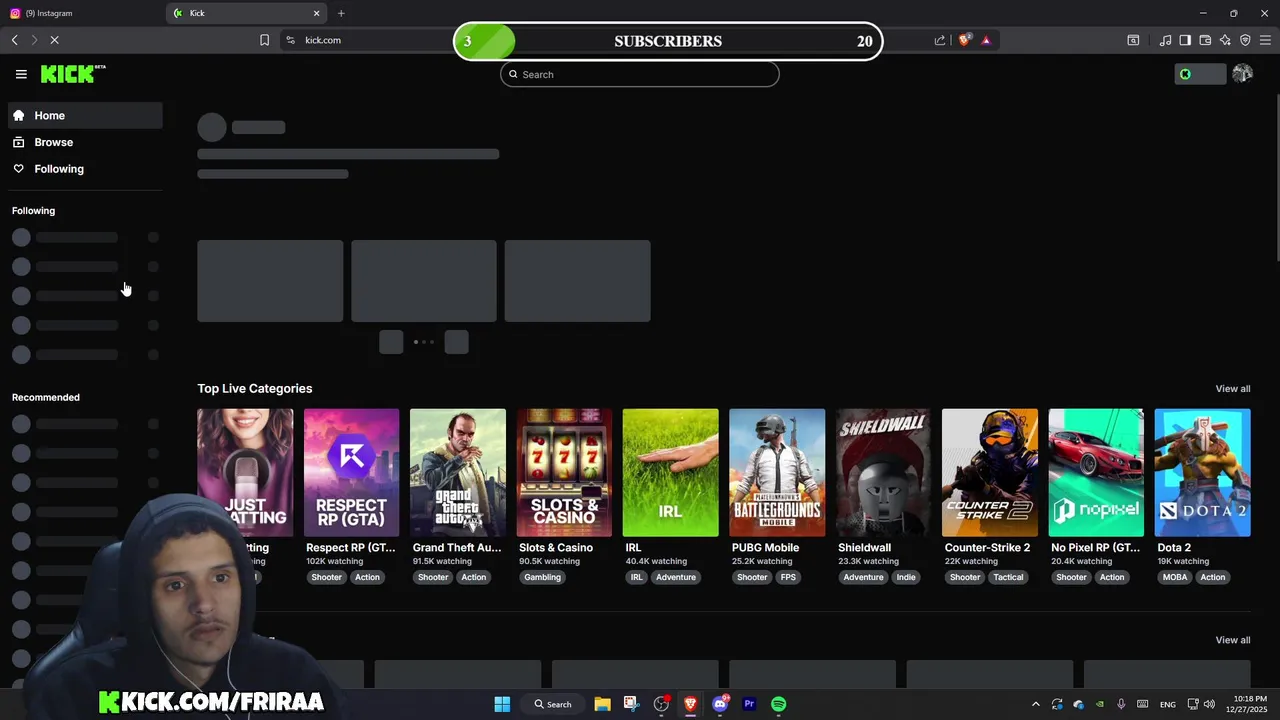Click the ENG language indicator
Image resolution: width=1280 pixels, height=720 pixels.
pos(1167,704)
